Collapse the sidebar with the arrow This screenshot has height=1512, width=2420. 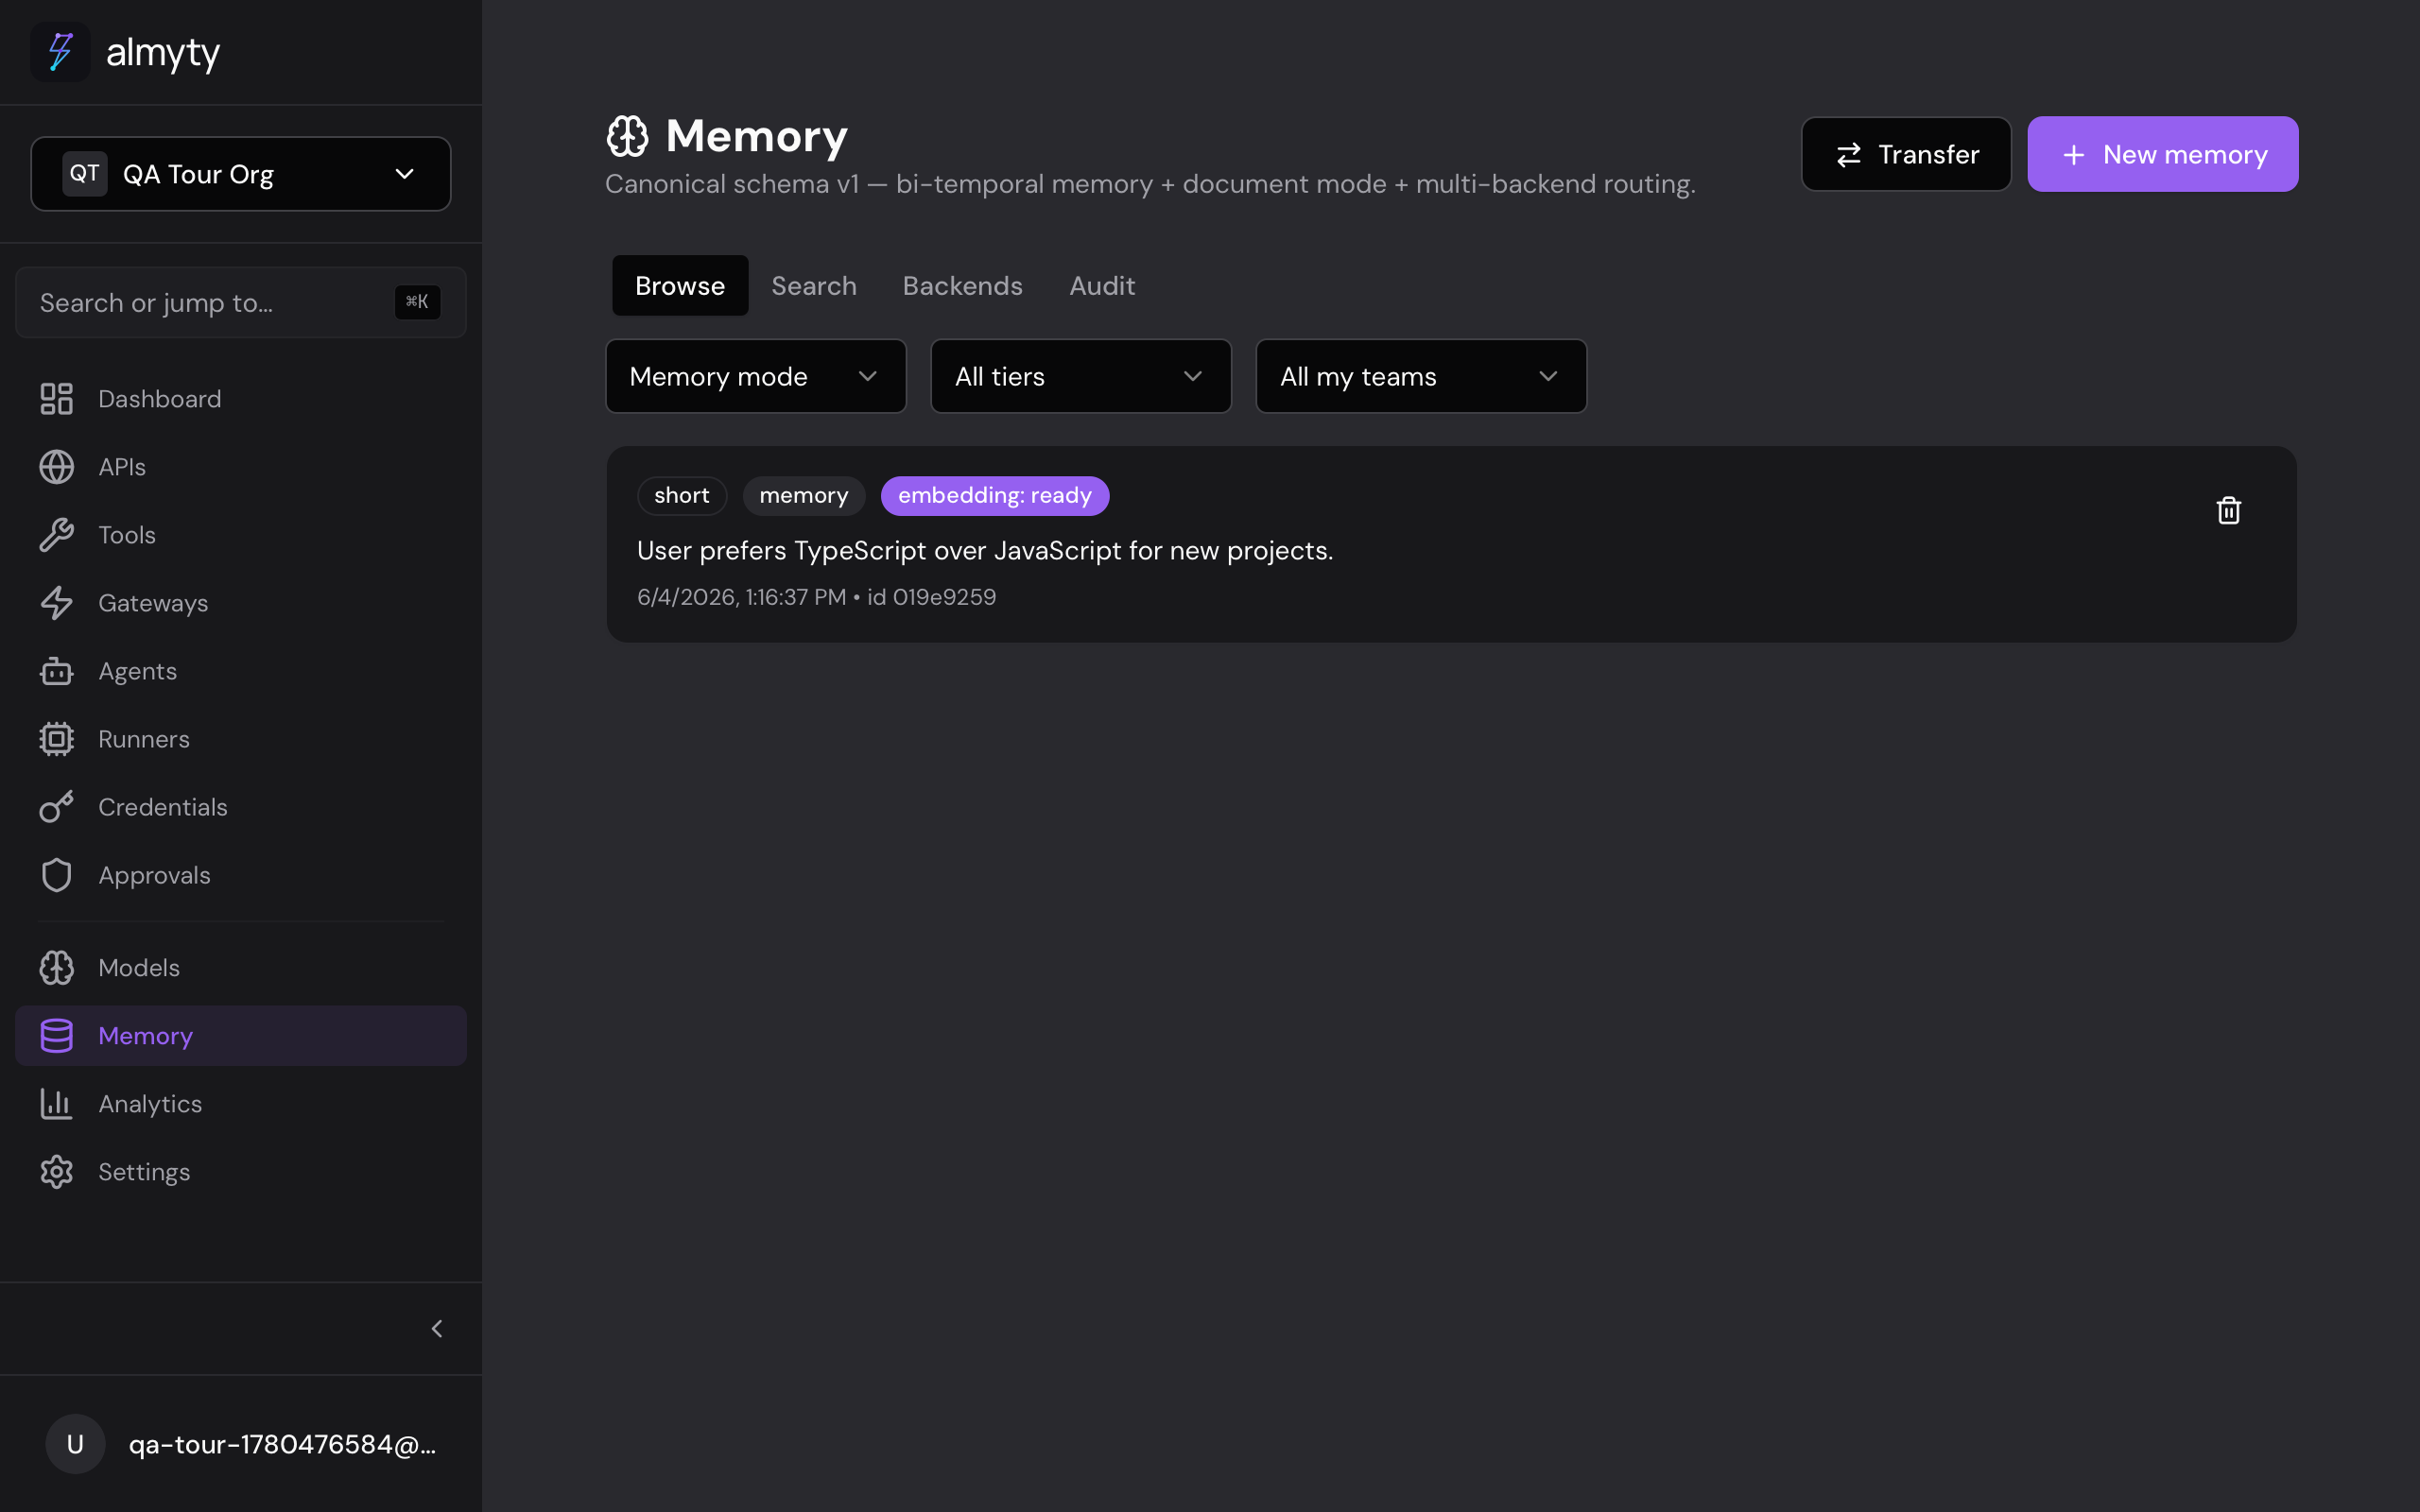[x=437, y=1329]
